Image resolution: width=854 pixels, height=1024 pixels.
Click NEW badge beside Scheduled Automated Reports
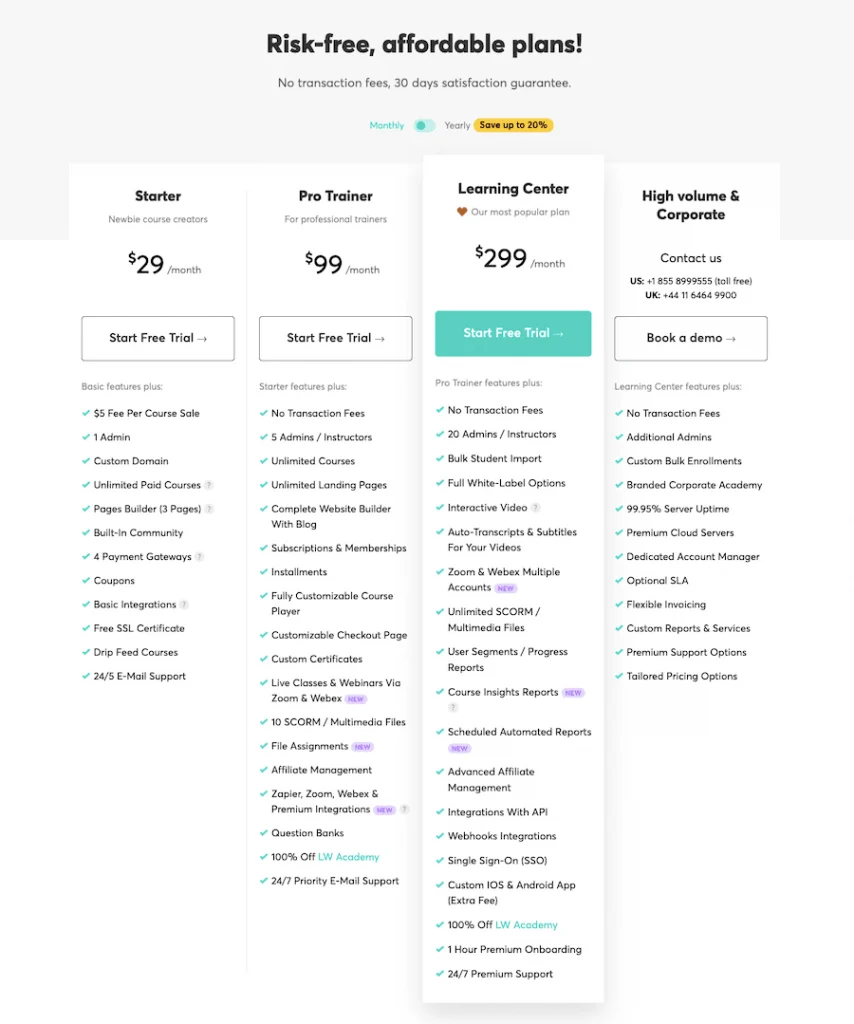(459, 748)
